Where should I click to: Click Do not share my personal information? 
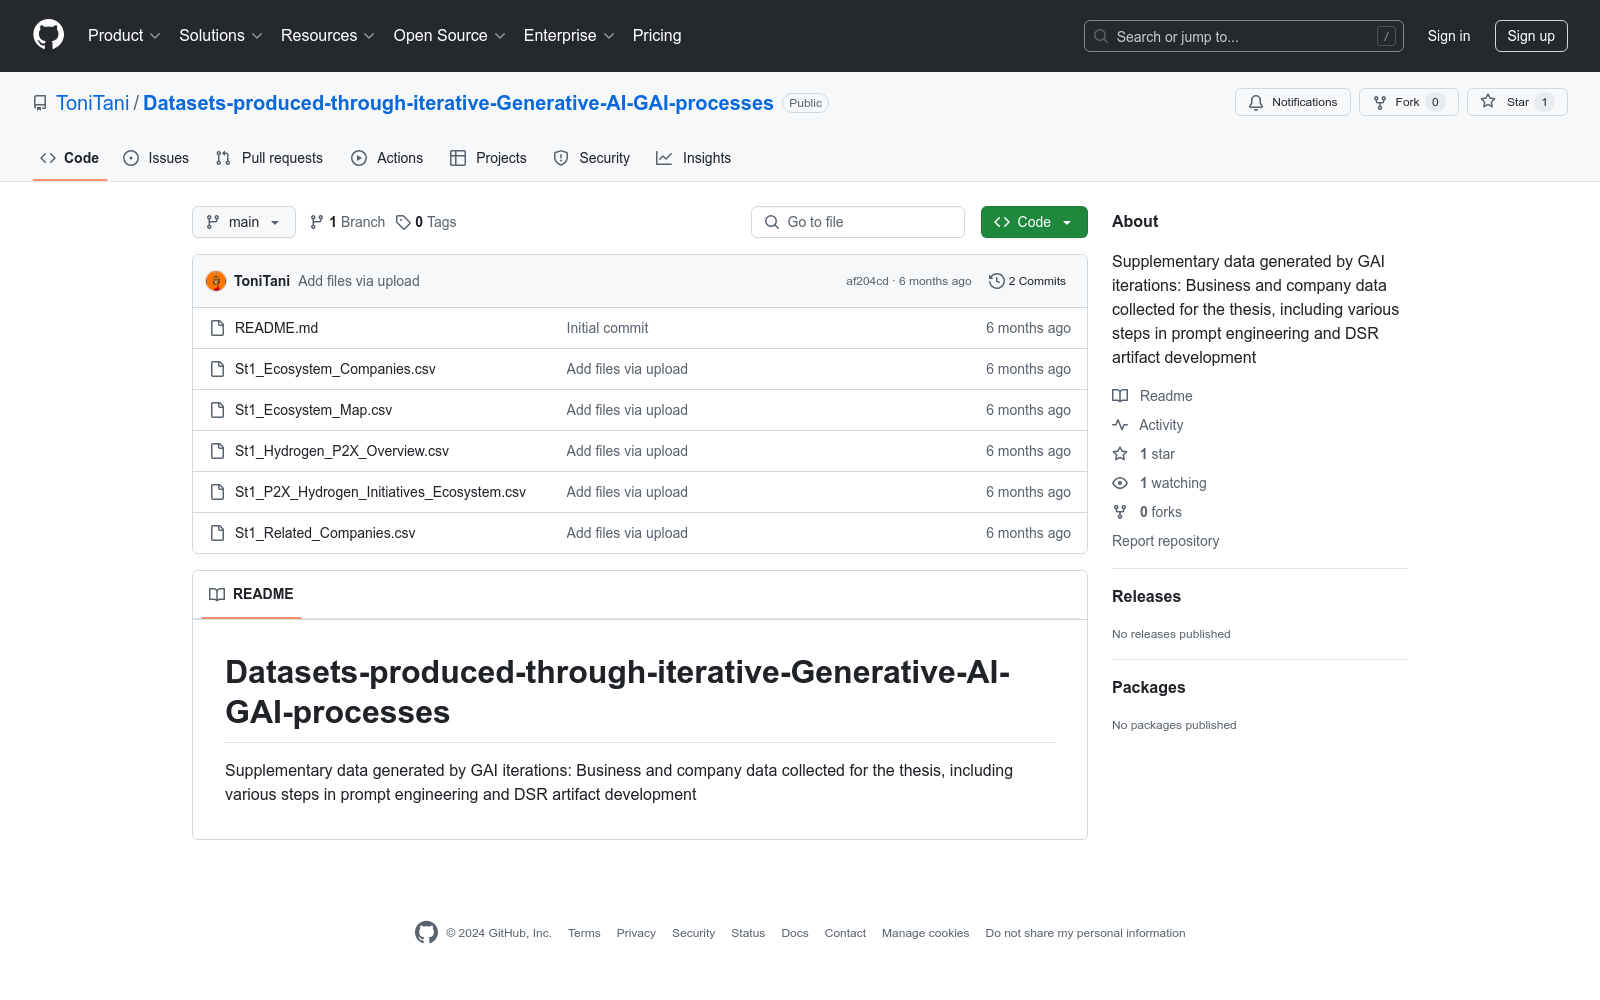point(1085,933)
